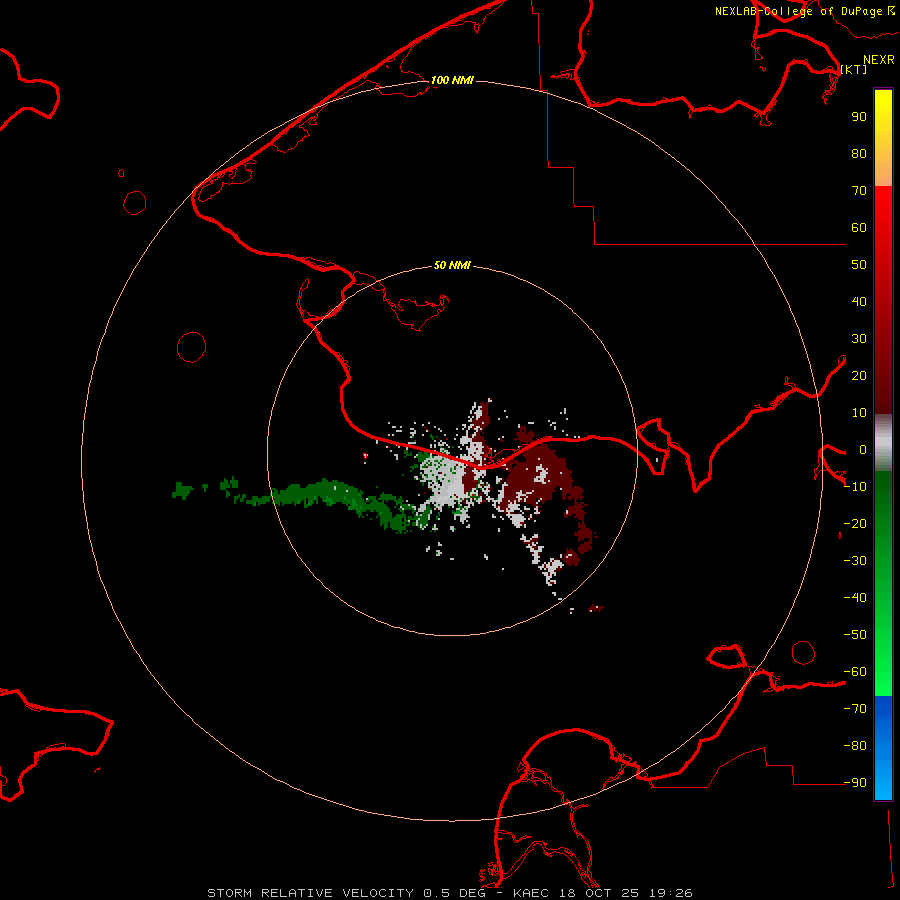Viewport: 900px width, 900px height.
Task: Click the -70 value on velocity scale
Action: coord(855,709)
